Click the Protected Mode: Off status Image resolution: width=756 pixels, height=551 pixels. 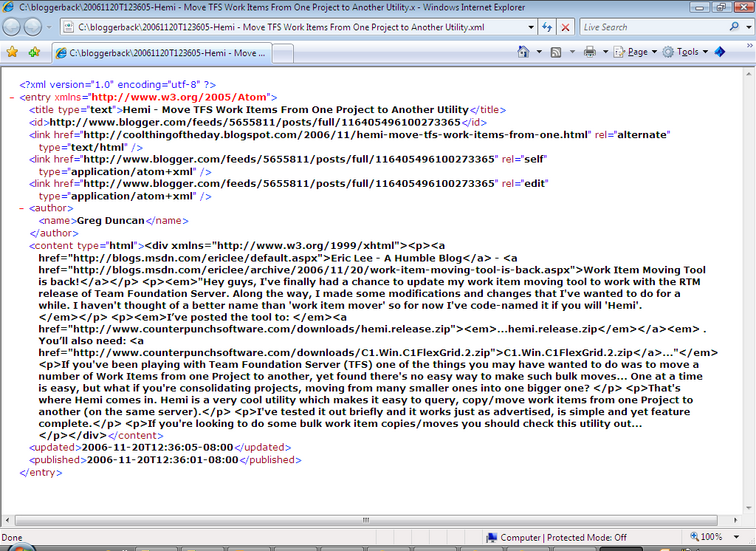click(587, 538)
